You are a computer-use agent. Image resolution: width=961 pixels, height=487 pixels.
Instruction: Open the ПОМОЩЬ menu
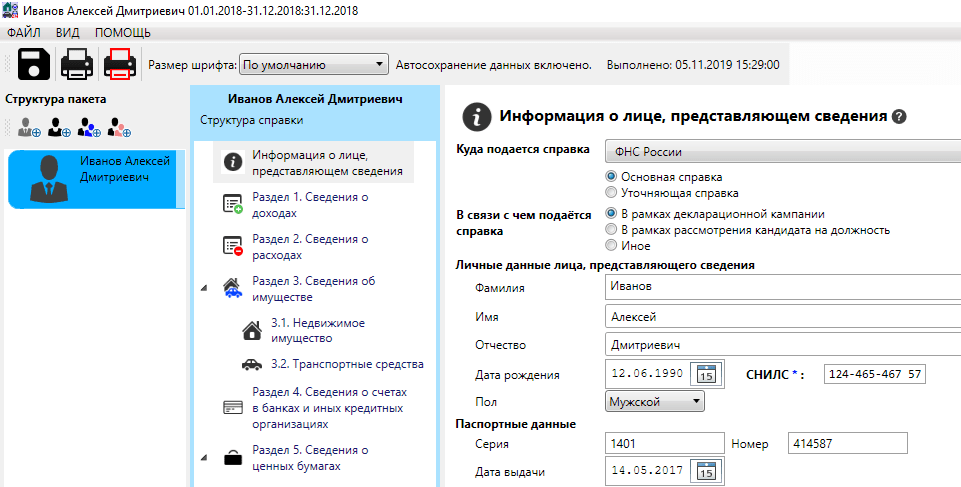click(123, 32)
